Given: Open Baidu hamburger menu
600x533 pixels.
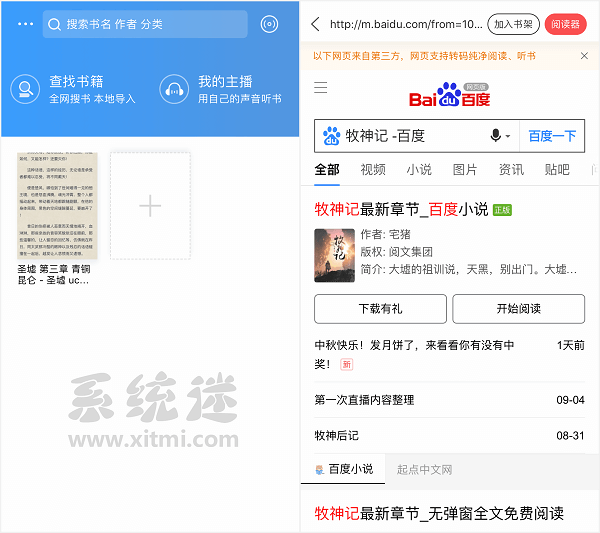Looking at the screenshot, I should tap(321, 87).
